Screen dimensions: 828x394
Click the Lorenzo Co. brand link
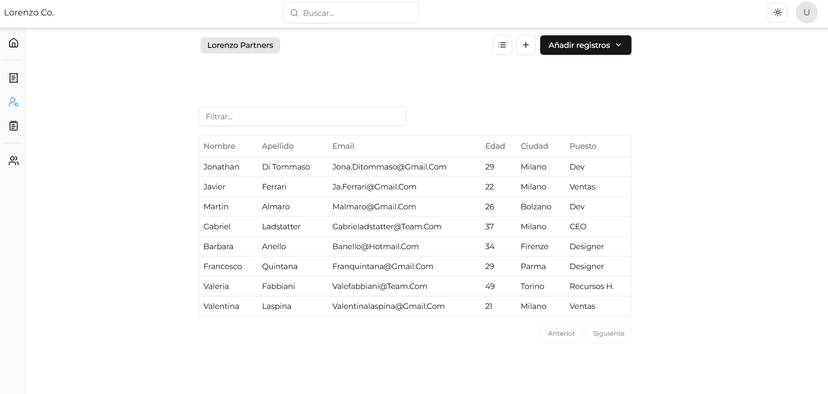pos(29,13)
